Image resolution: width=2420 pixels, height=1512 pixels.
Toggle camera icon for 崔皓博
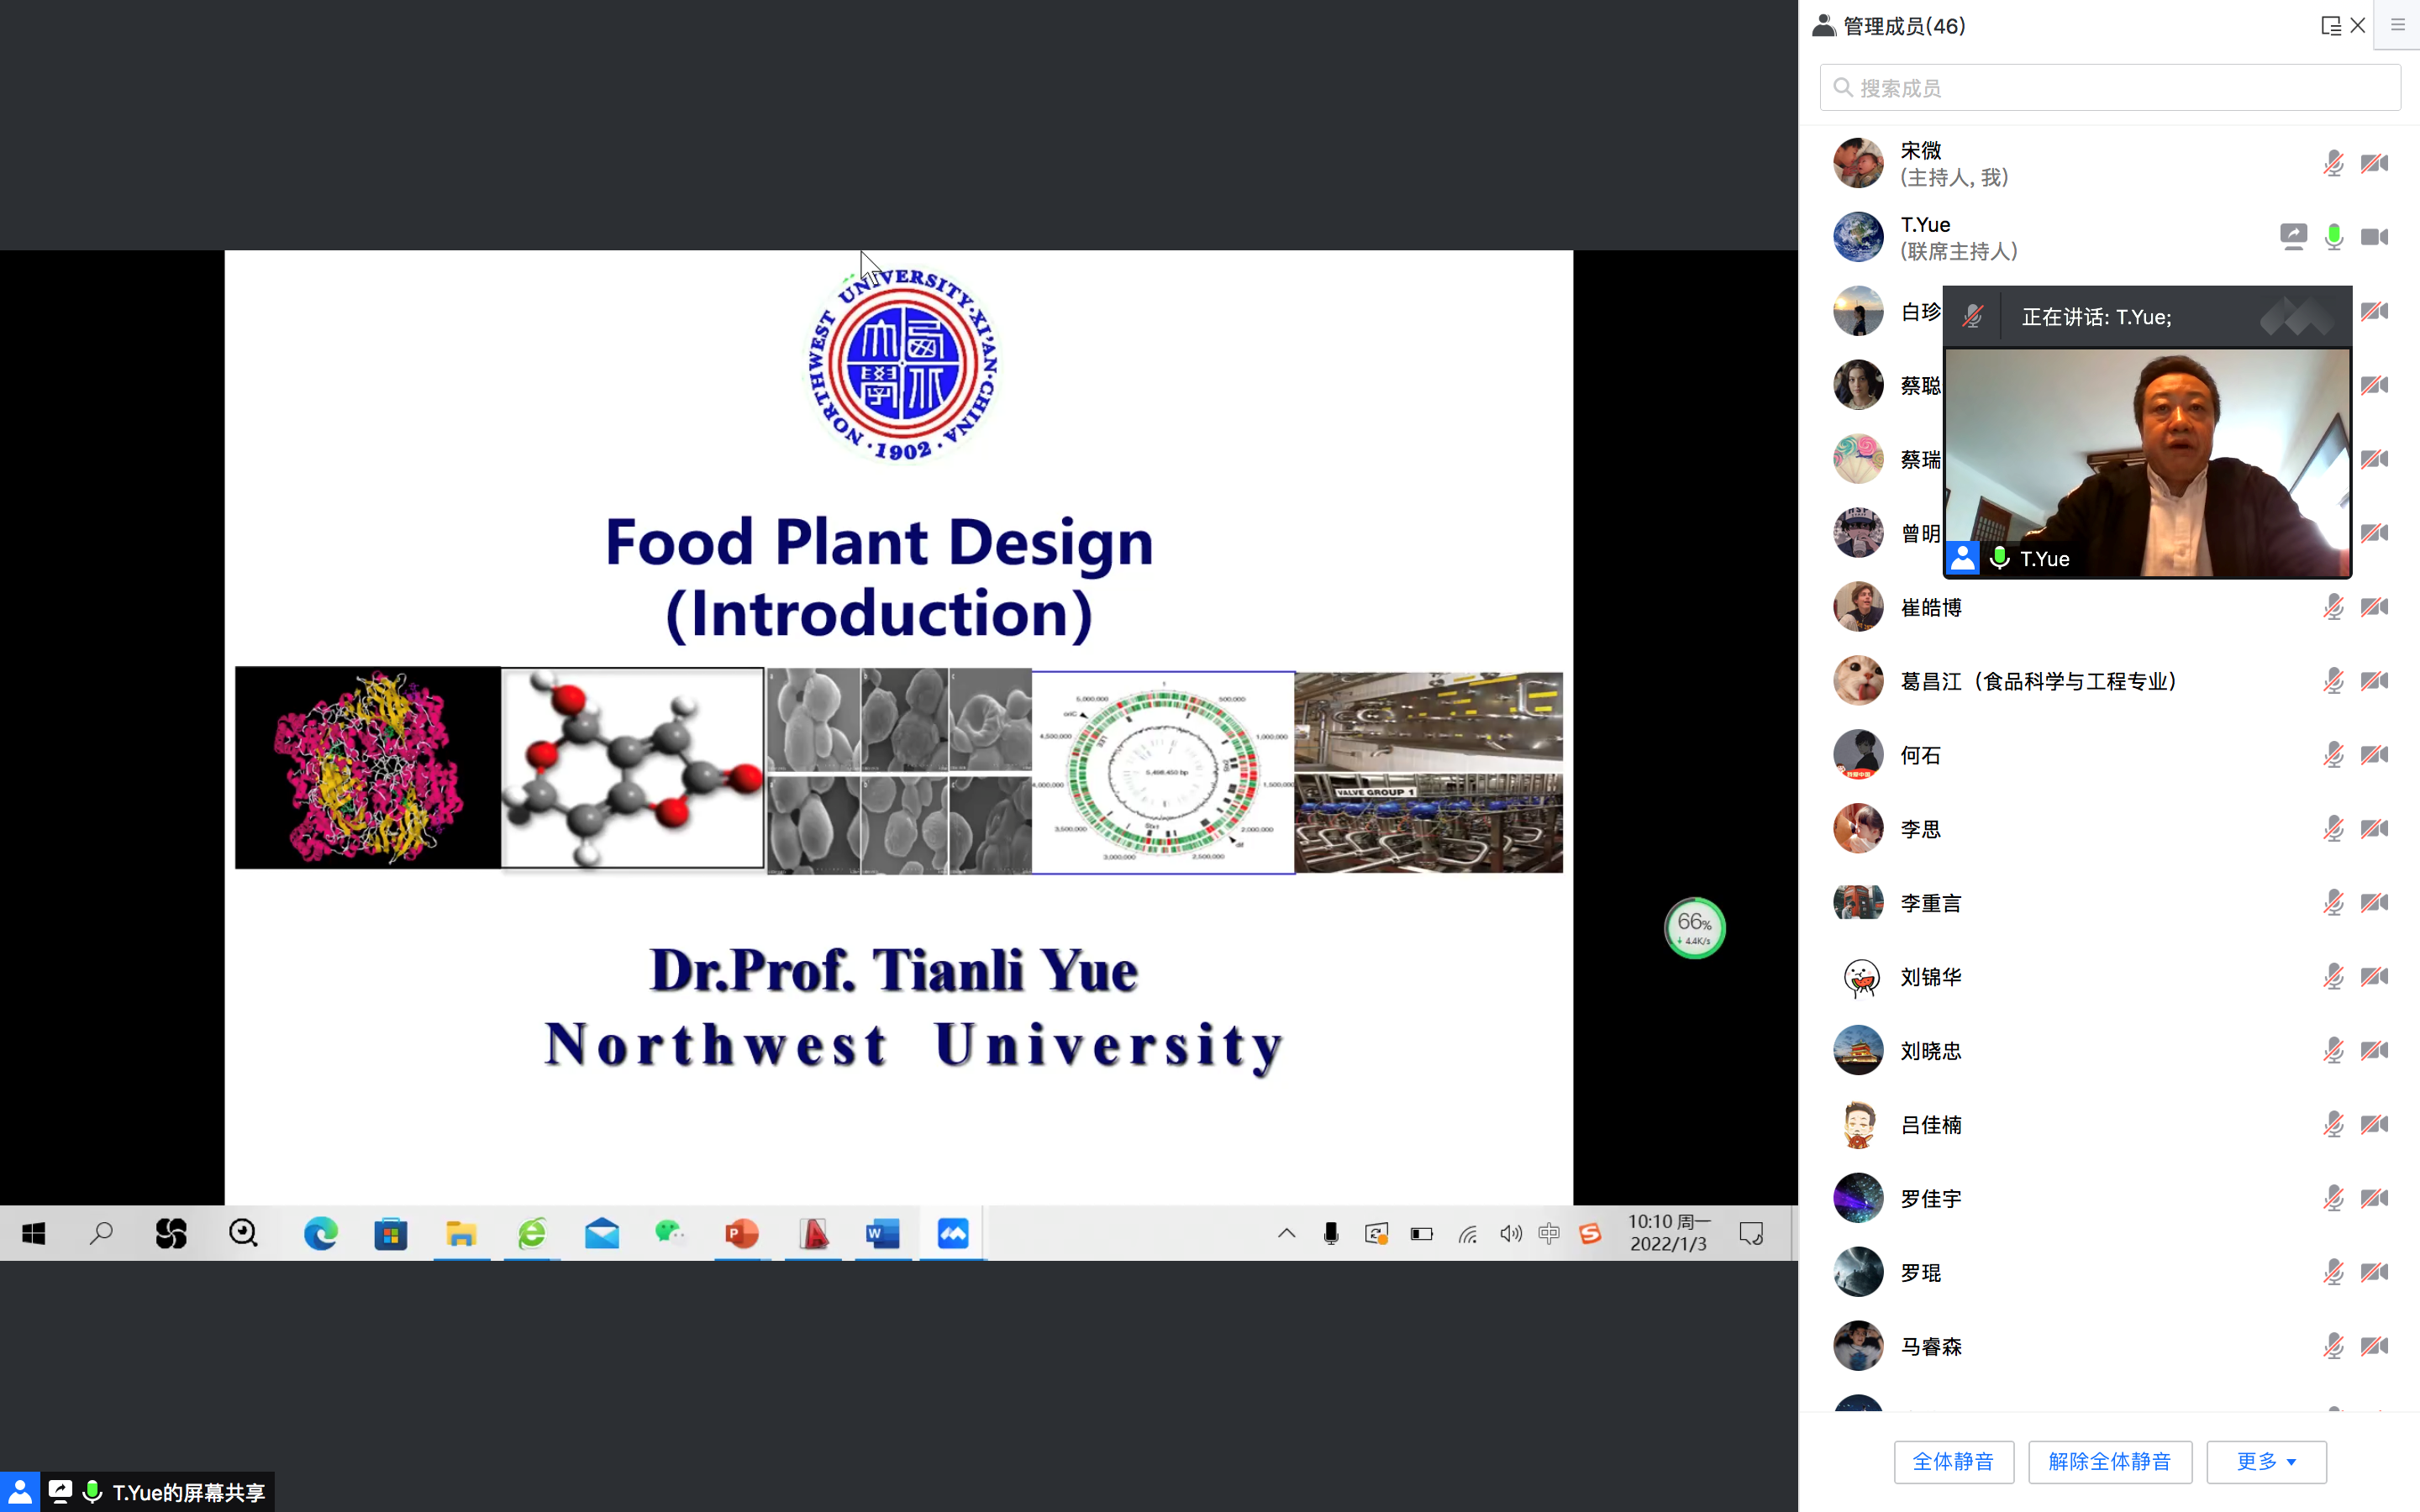click(x=2374, y=607)
